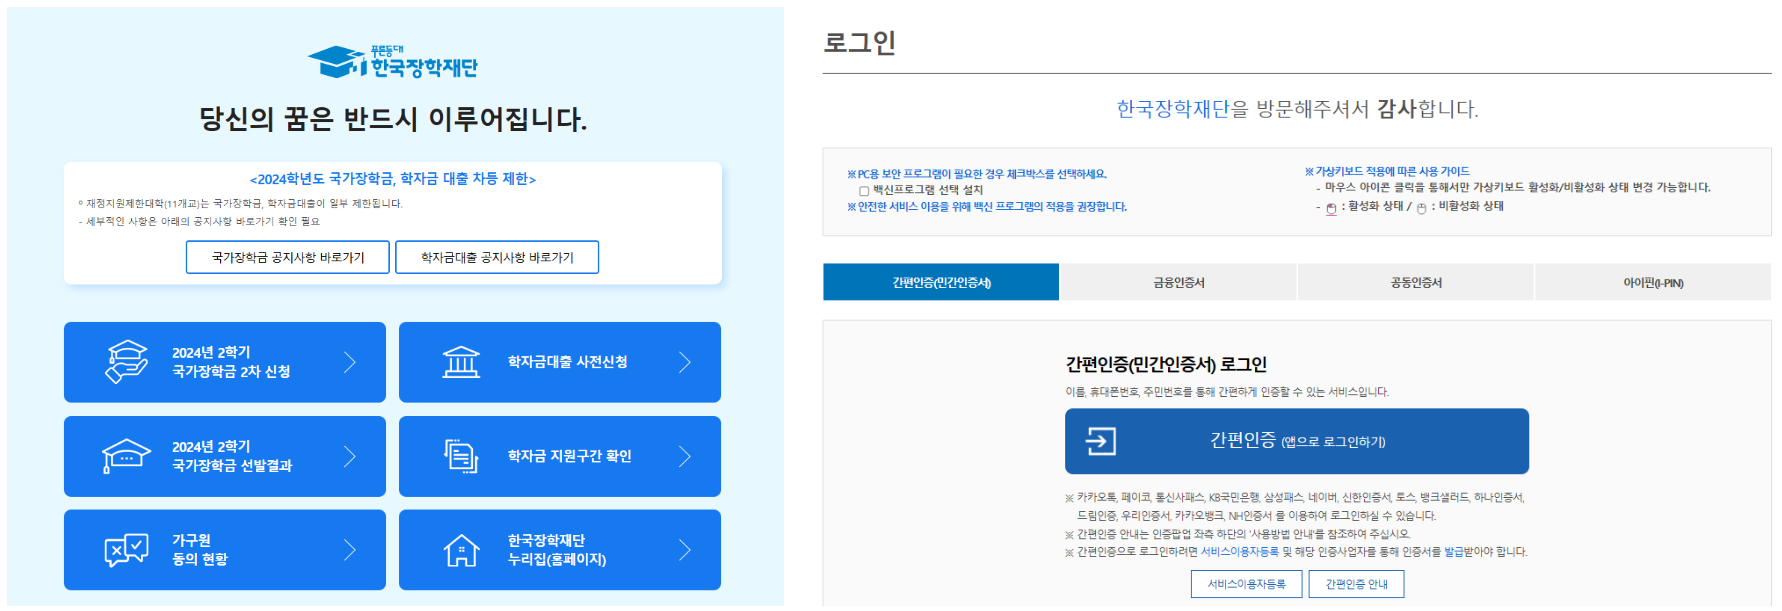Click the house icon on 누리집(홈페이지)

pyautogui.click(x=461, y=550)
